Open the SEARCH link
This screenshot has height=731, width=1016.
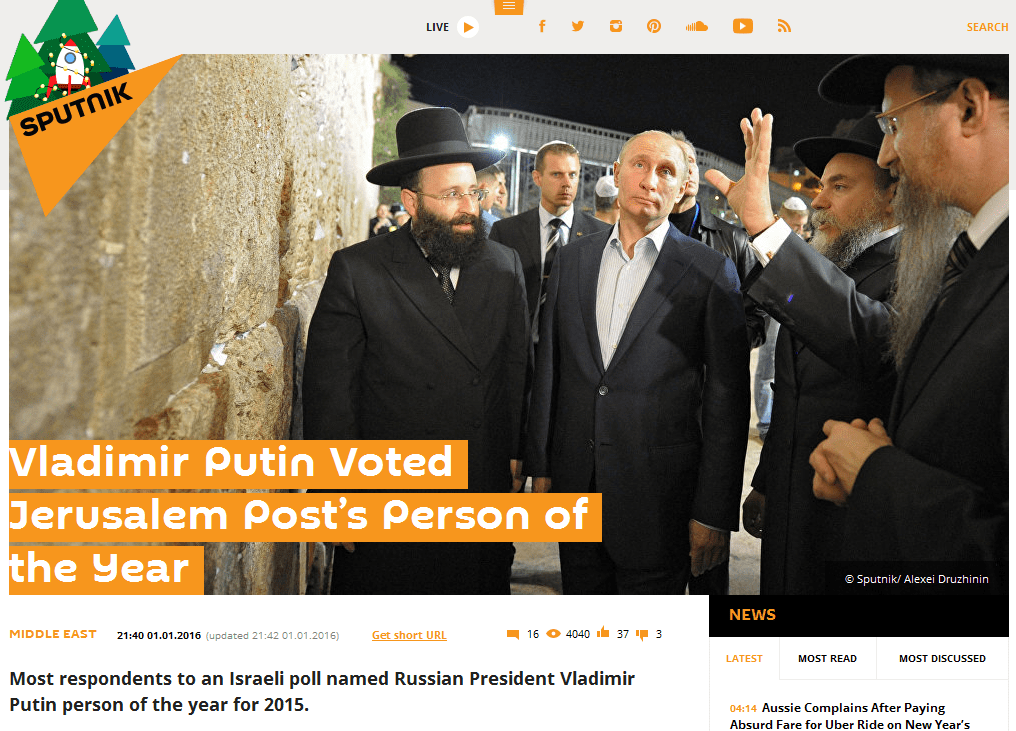[x=987, y=27]
